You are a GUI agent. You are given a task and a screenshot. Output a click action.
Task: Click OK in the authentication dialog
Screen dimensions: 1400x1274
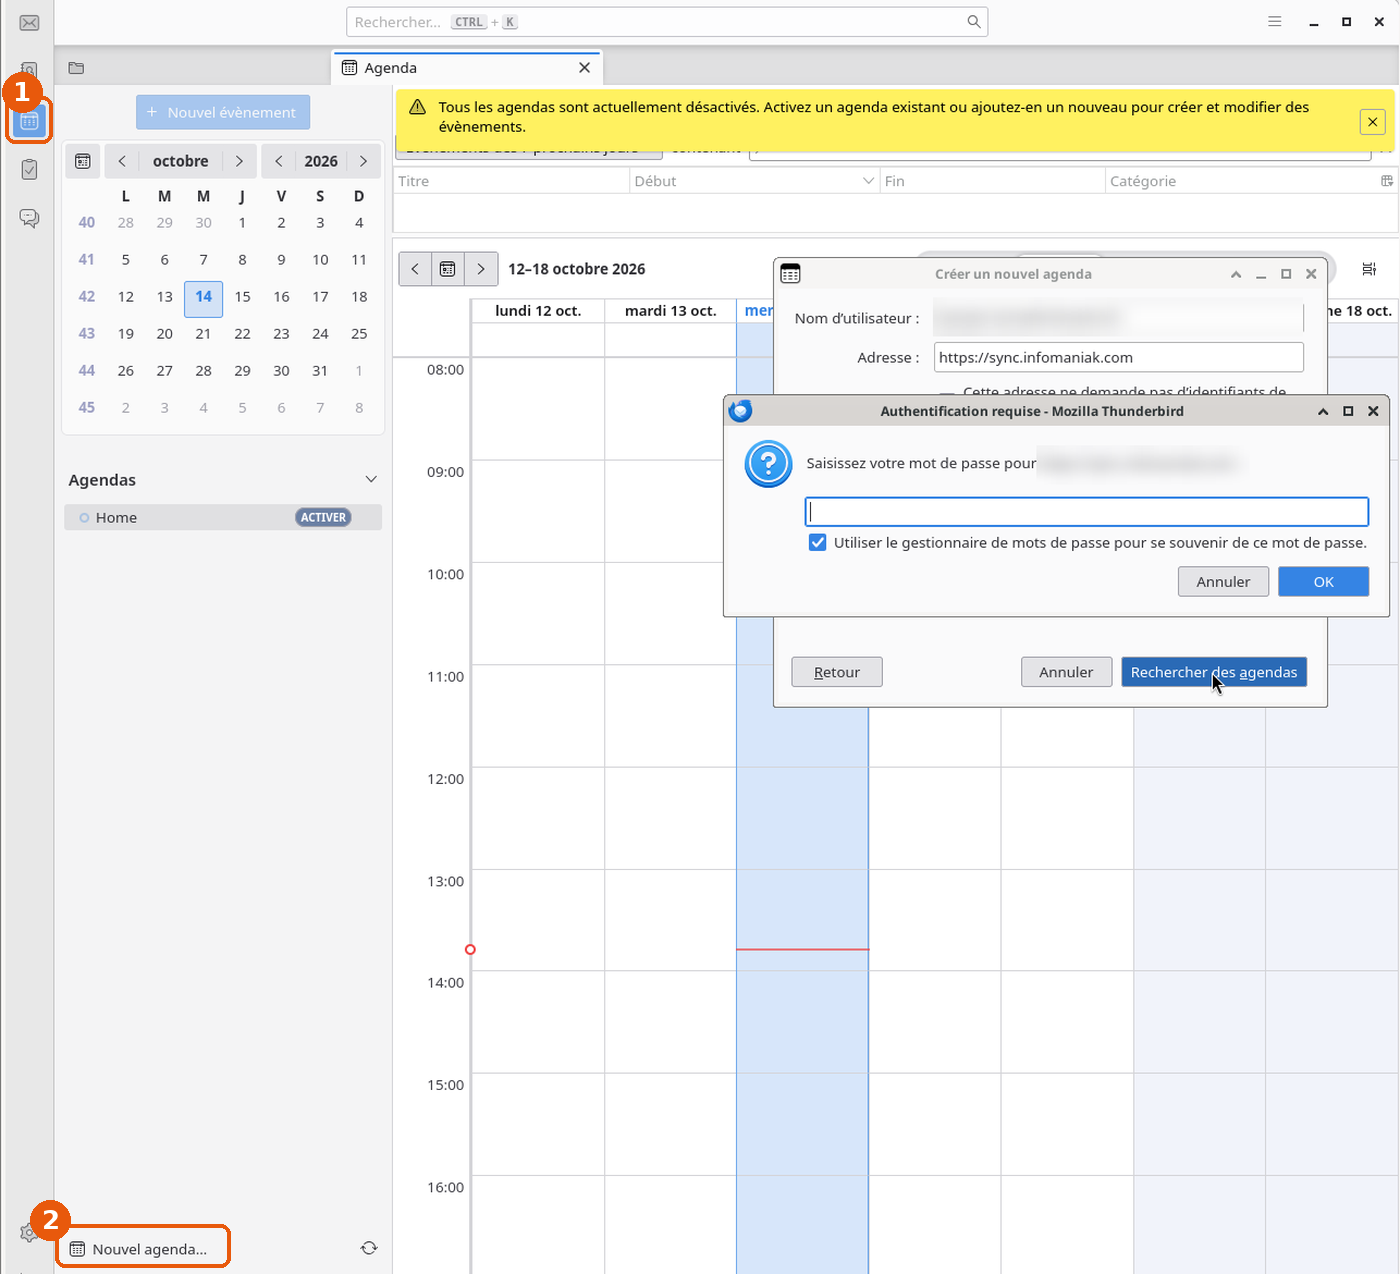[1323, 582]
